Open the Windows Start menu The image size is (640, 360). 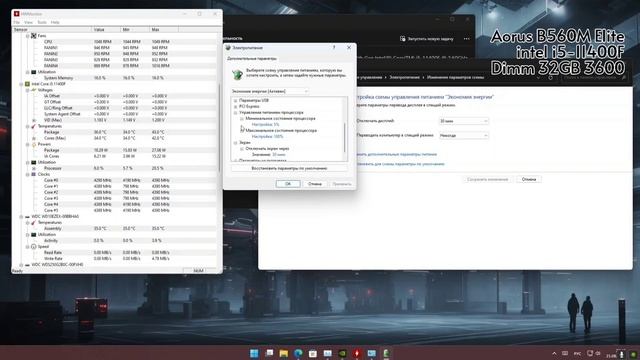pyautogui.click(x=254, y=353)
